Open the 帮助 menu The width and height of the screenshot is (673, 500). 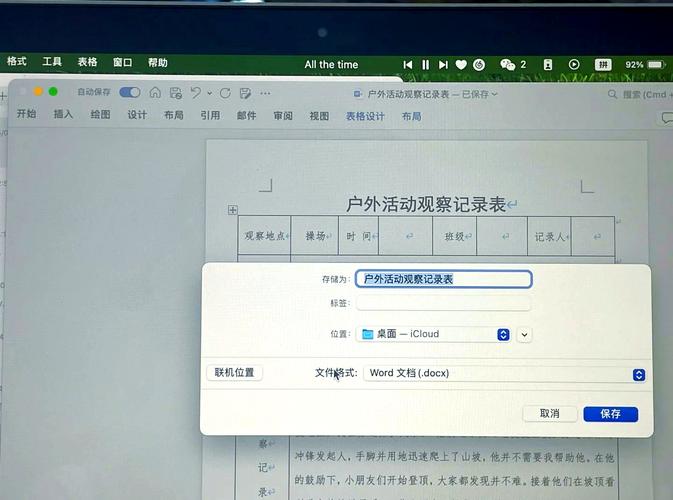(158, 63)
